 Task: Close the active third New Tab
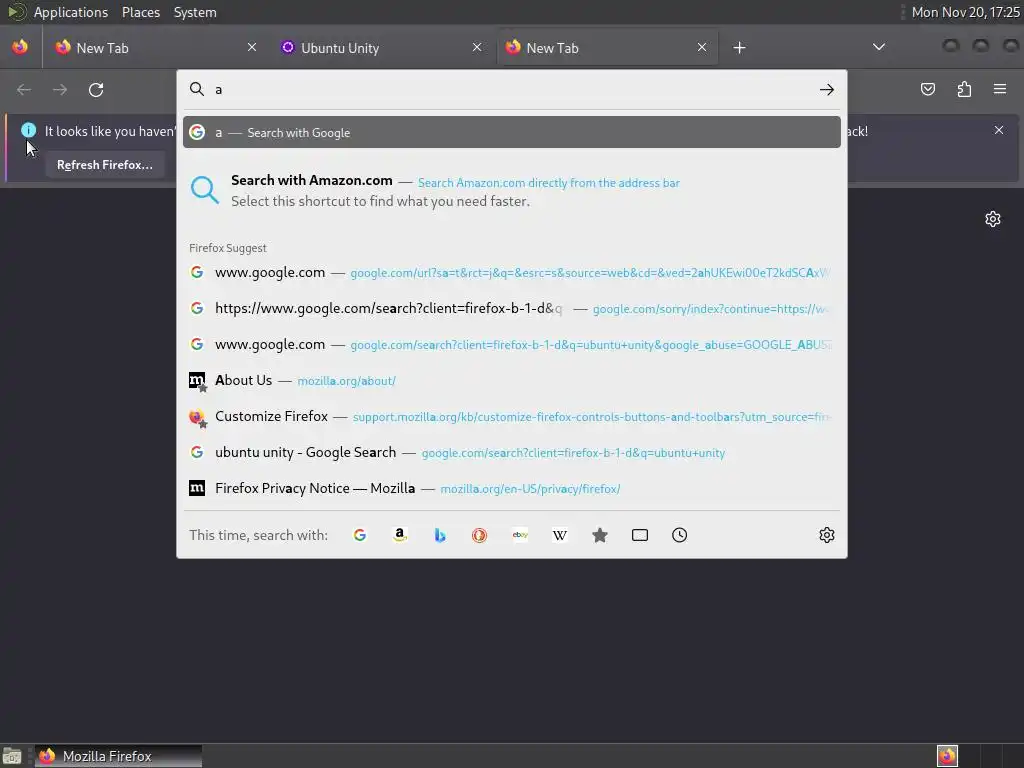701,47
